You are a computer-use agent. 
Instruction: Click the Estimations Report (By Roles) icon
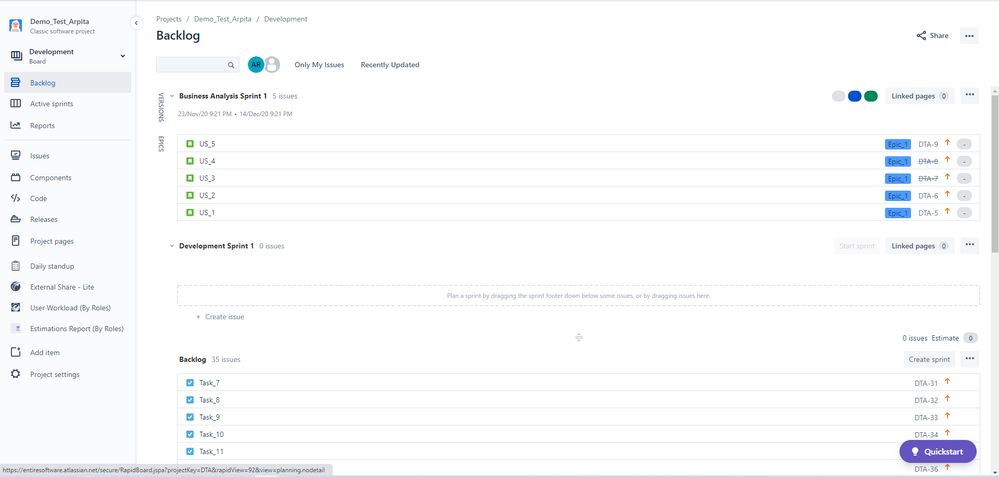16,329
